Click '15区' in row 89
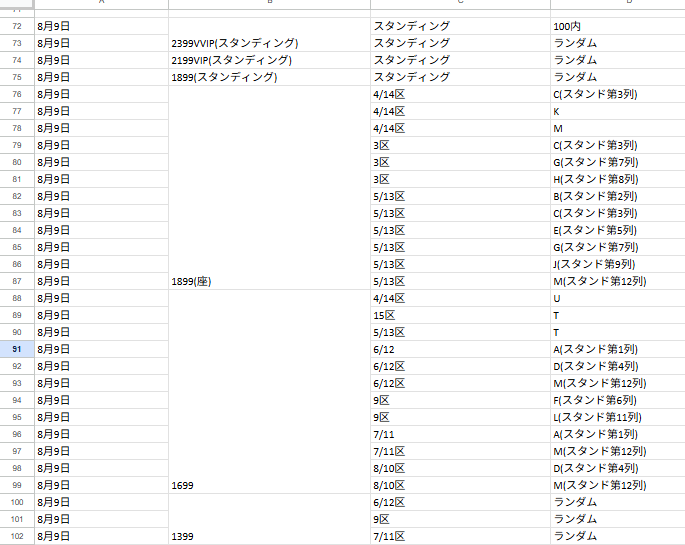Image resolution: width=685 pixels, height=545 pixels. coord(460,315)
